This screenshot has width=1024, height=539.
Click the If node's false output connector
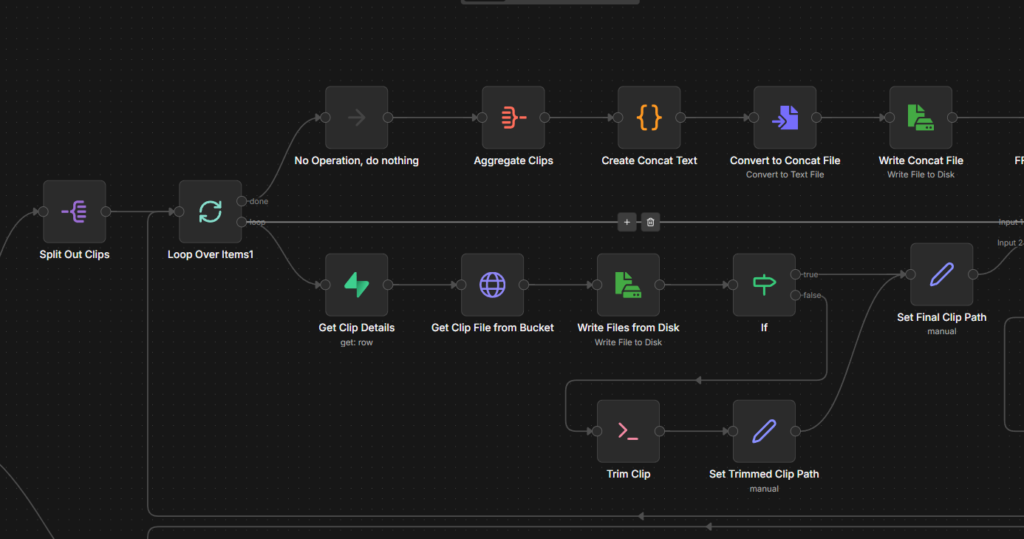click(796, 295)
